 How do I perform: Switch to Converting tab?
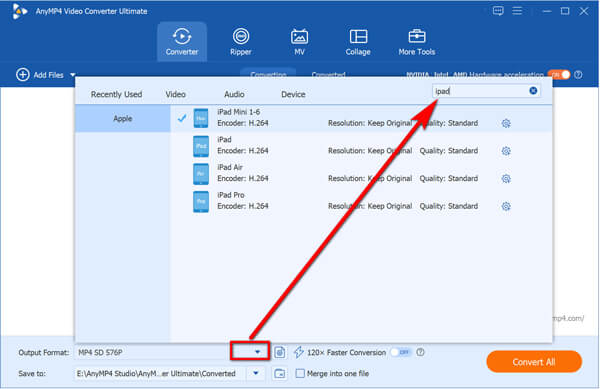(268, 74)
